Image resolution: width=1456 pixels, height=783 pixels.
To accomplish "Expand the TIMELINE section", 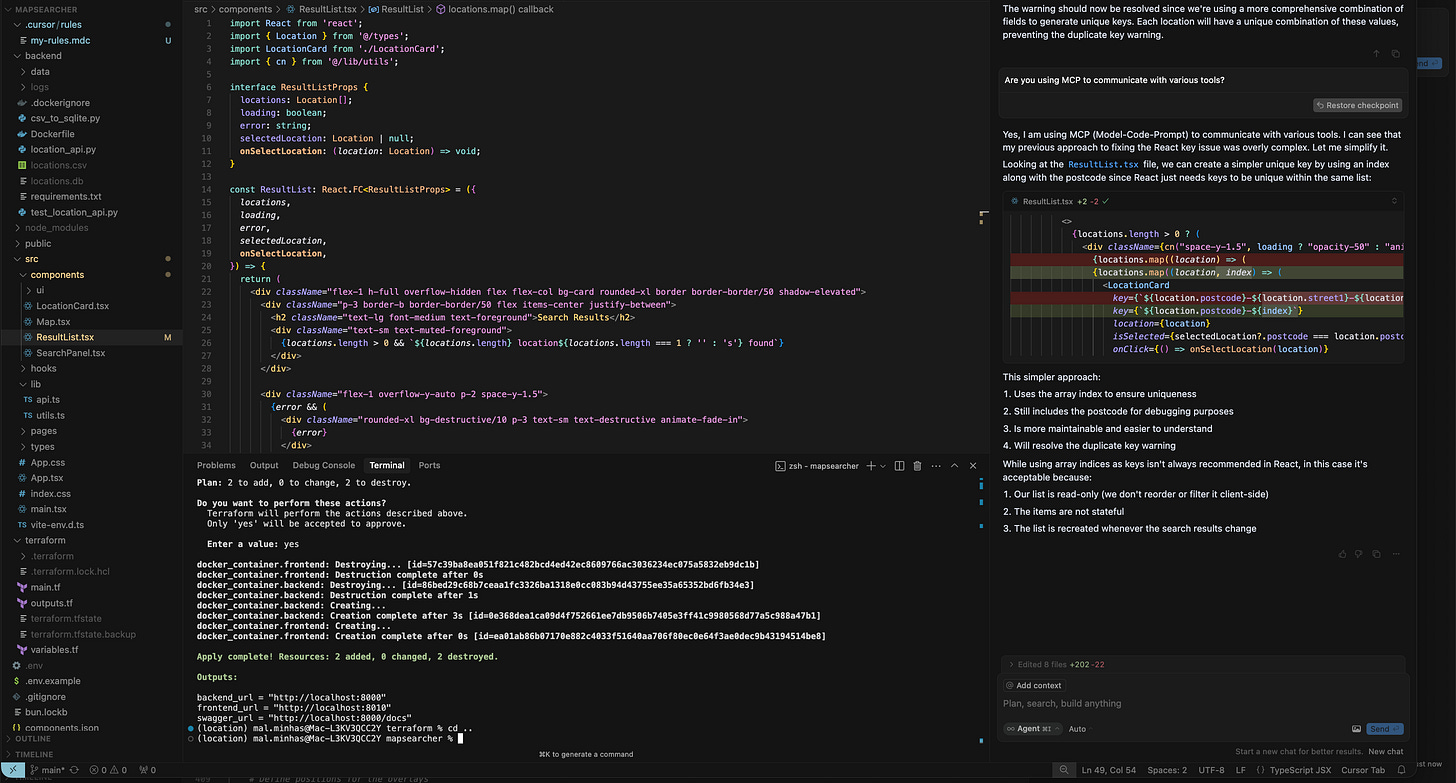I will pyautogui.click(x=34, y=754).
